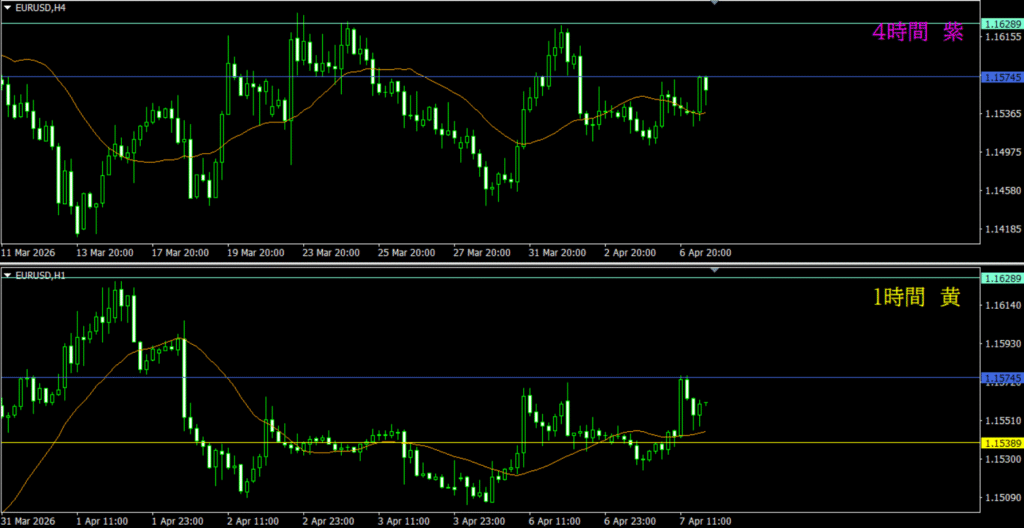1024x528 pixels.
Task: Click the 3 Apr 11:00 label on H1 time axis
Action: pos(406,521)
